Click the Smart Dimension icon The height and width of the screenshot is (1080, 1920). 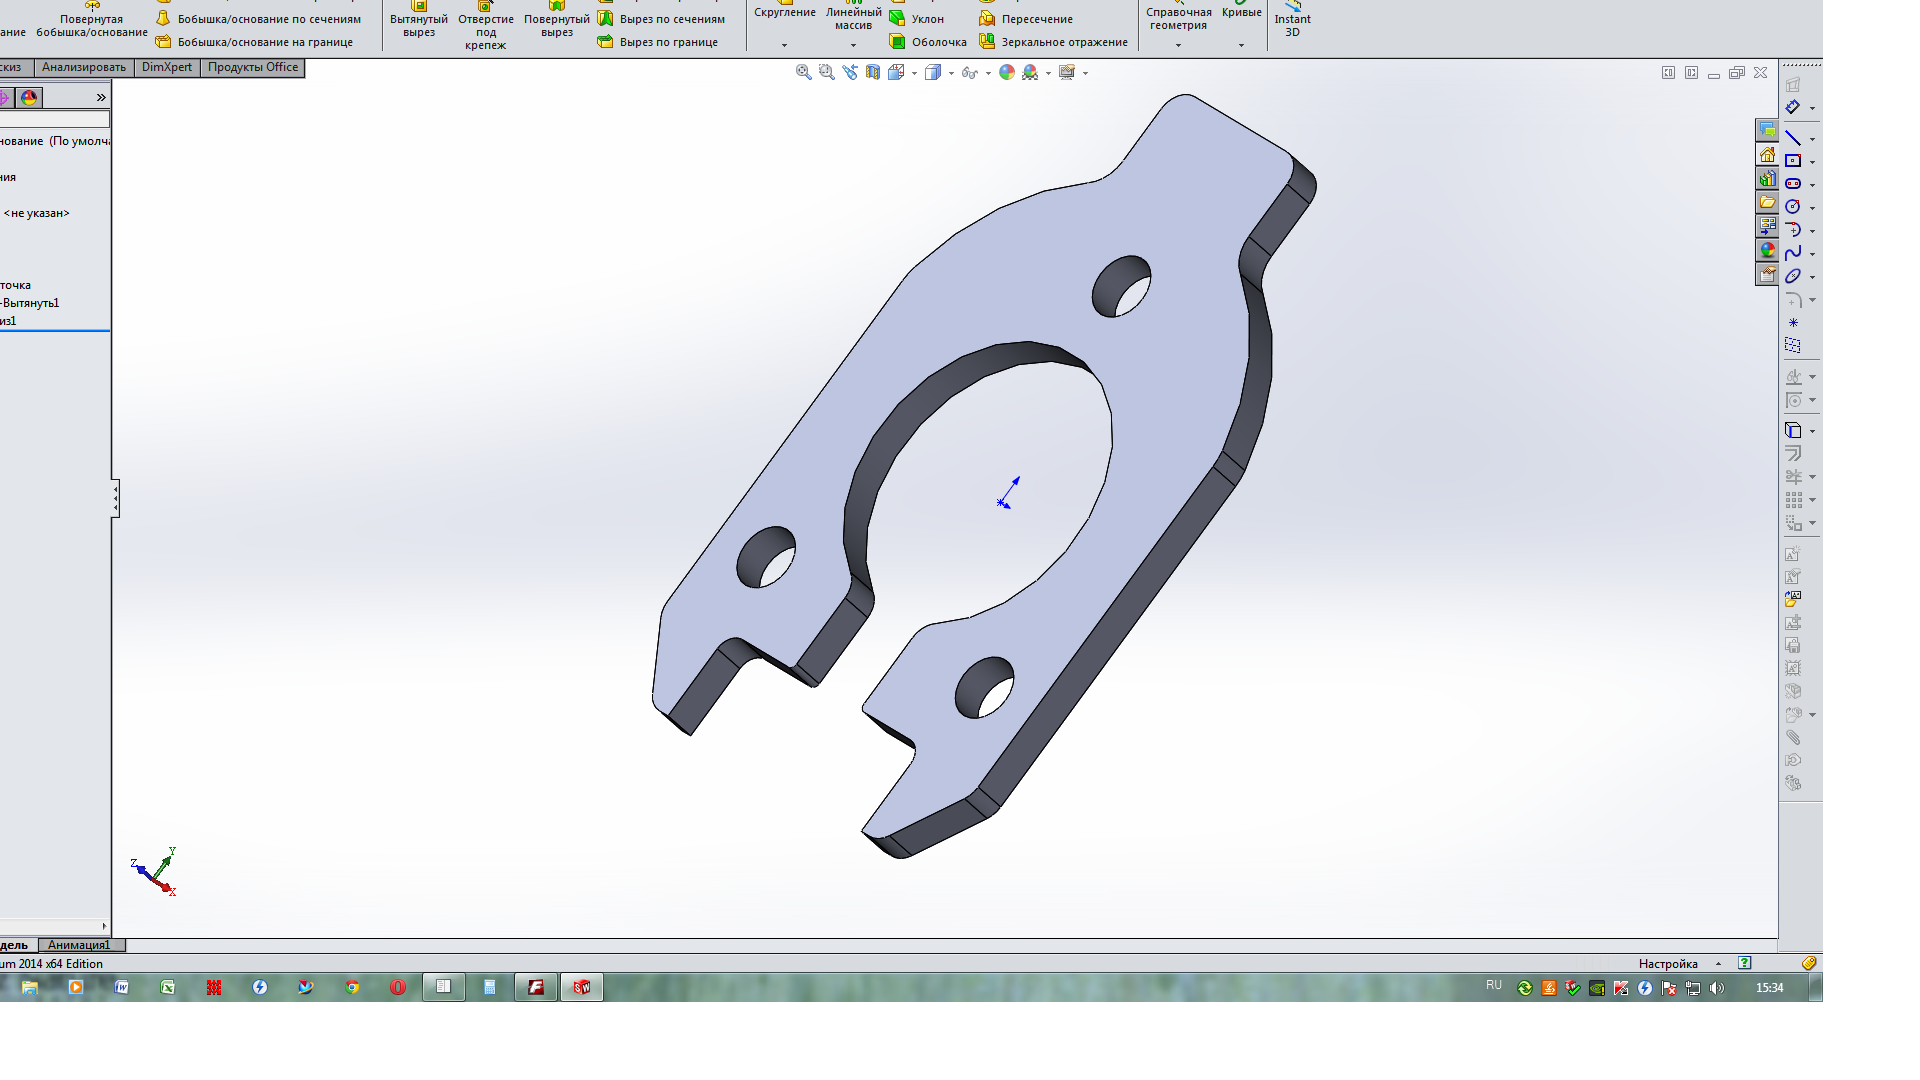pos(1793,107)
